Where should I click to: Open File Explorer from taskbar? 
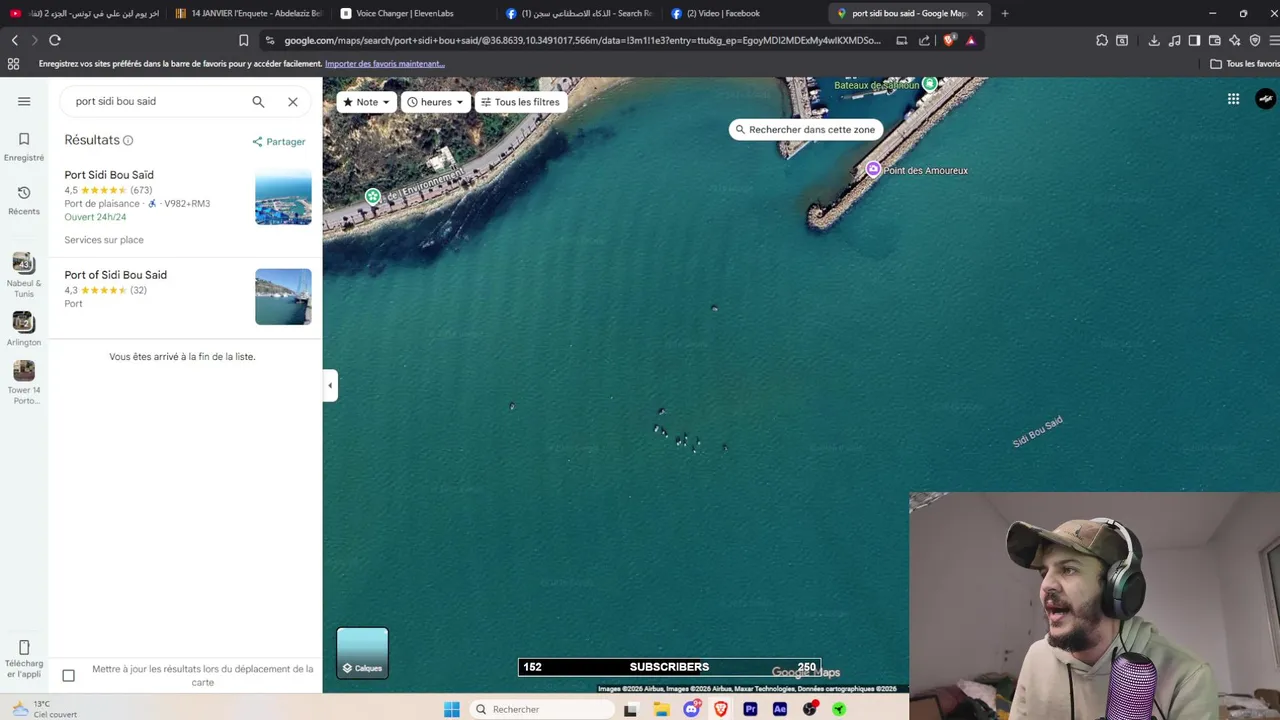click(x=661, y=709)
